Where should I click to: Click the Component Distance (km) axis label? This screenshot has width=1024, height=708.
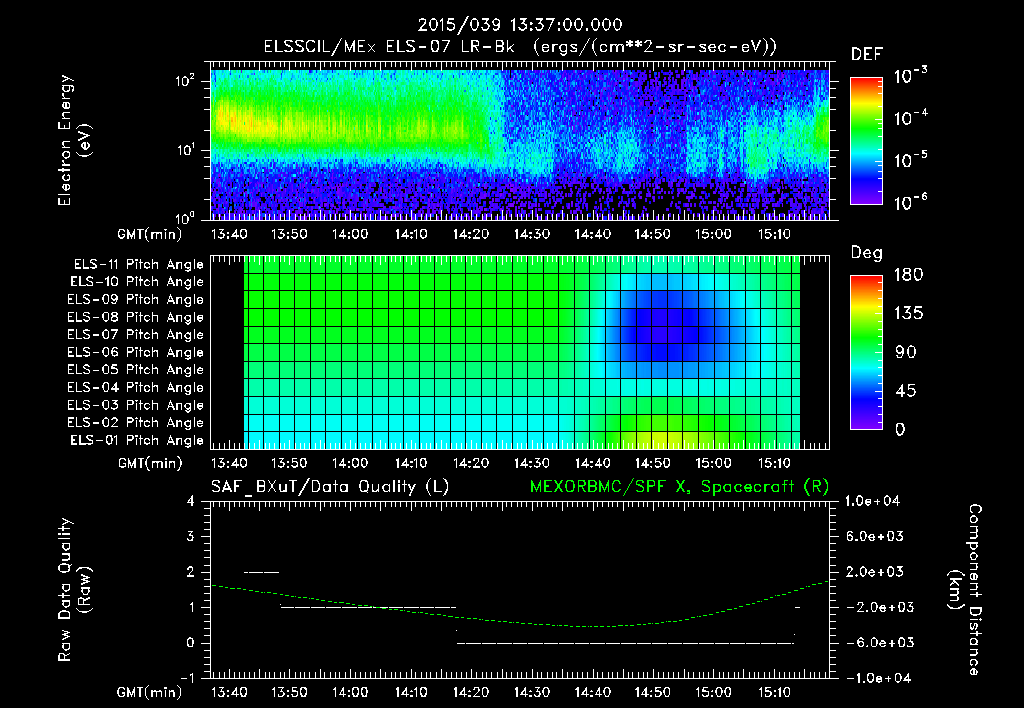click(965, 590)
